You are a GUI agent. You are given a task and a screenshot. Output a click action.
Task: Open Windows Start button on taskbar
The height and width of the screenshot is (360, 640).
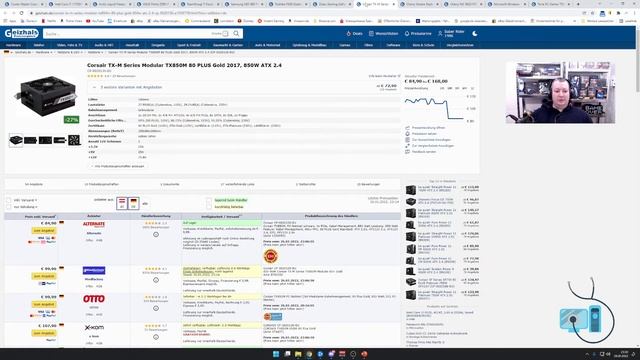276,354
